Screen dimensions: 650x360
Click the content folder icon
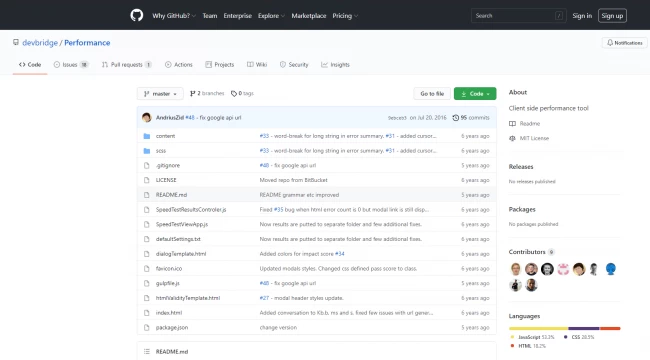[x=147, y=136]
